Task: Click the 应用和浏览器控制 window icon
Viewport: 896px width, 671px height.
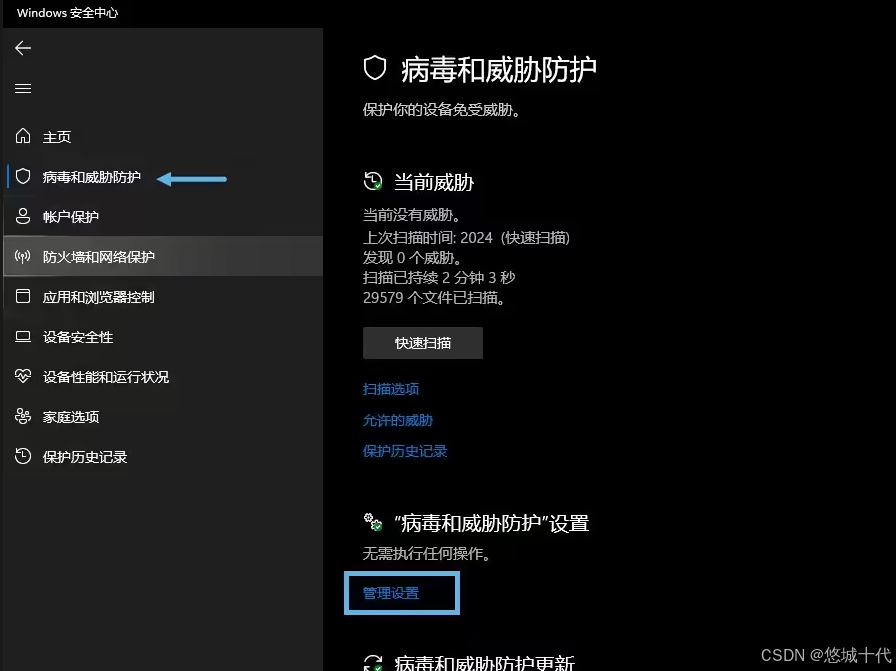Action: click(23, 296)
